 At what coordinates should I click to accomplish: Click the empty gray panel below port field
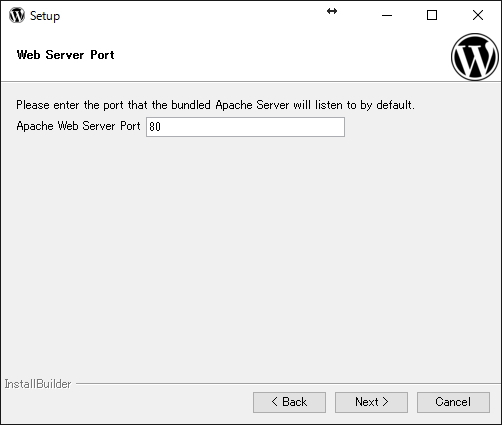click(x=251, y=253)
